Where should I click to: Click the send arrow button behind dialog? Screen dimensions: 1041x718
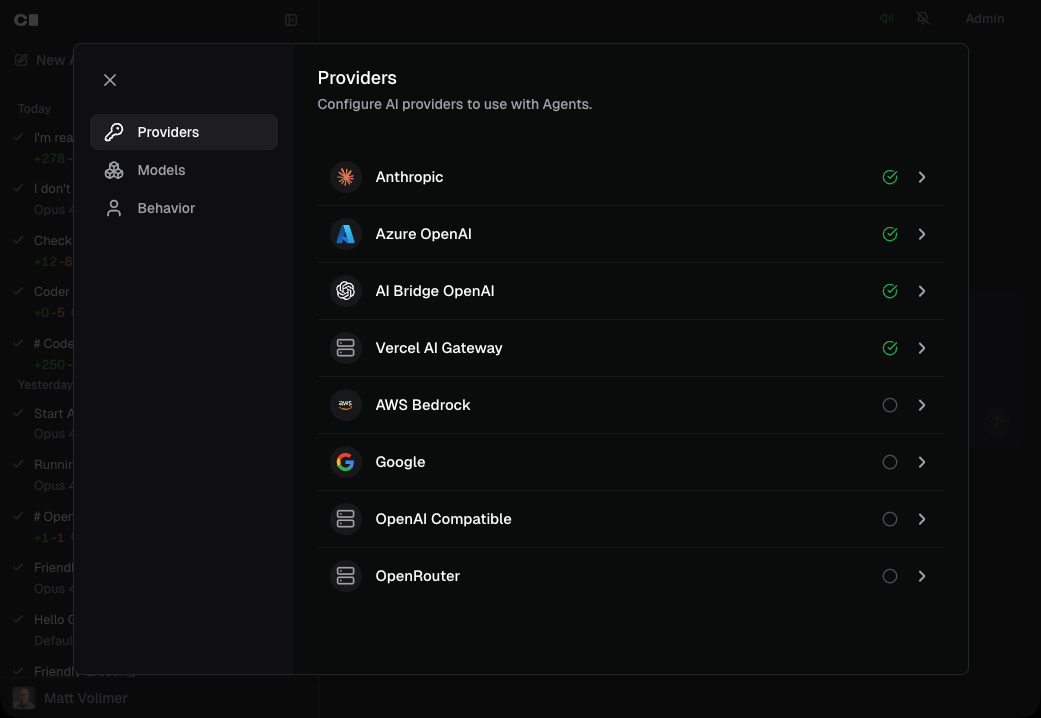click(x=997, y=422)
